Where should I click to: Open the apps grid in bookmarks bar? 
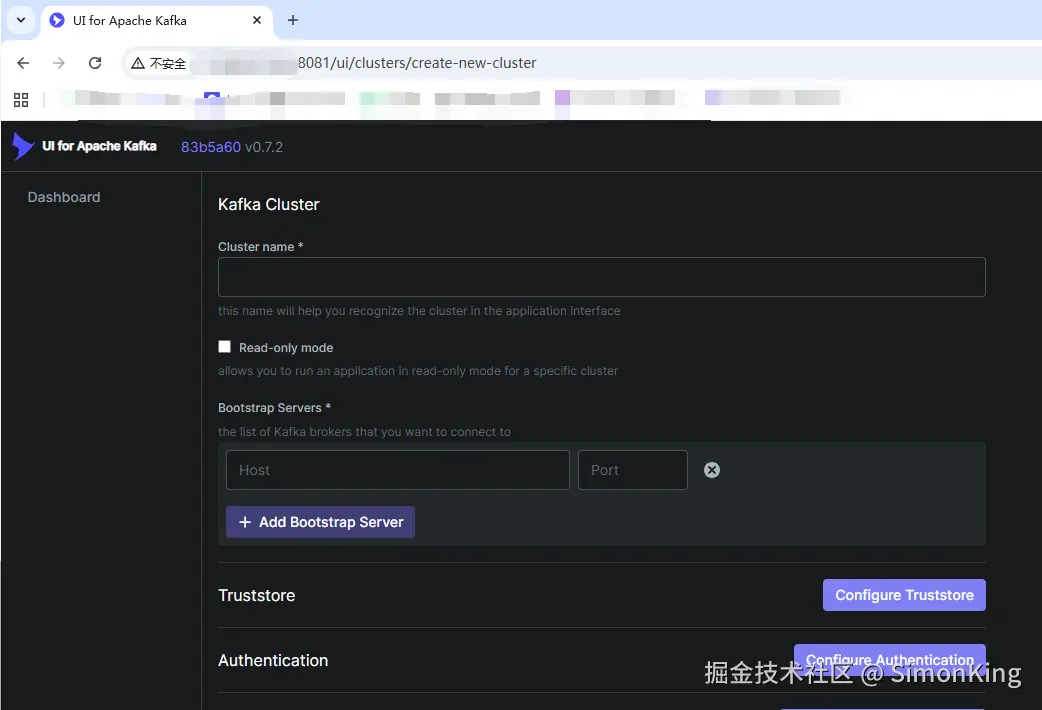coord(21,100)
